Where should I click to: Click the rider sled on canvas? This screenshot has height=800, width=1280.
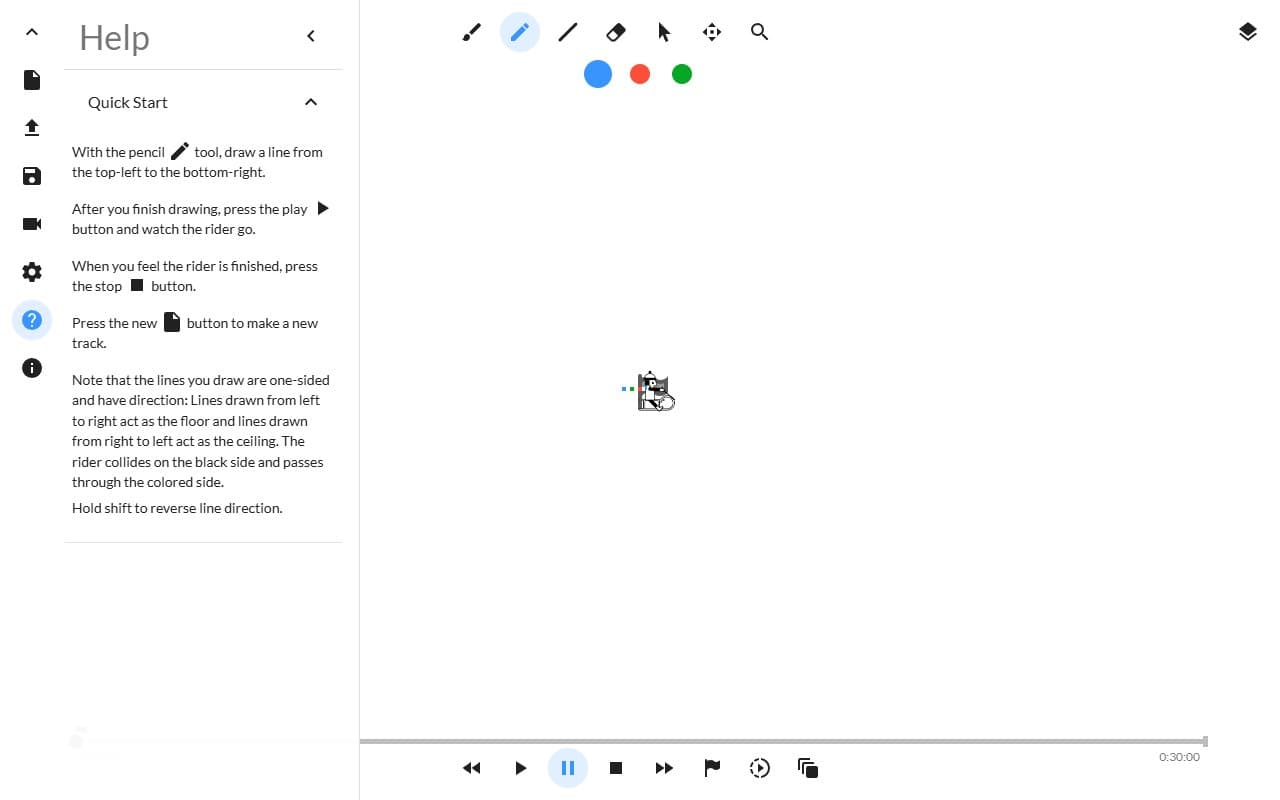click(x=656, y=391)
